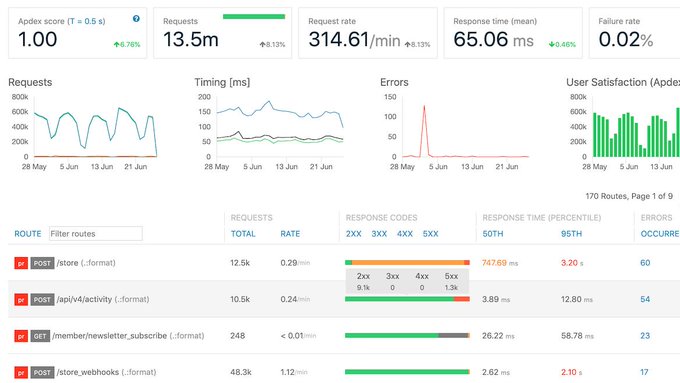
Task: Sort table by ROUTE column
Action: [28, 234]
